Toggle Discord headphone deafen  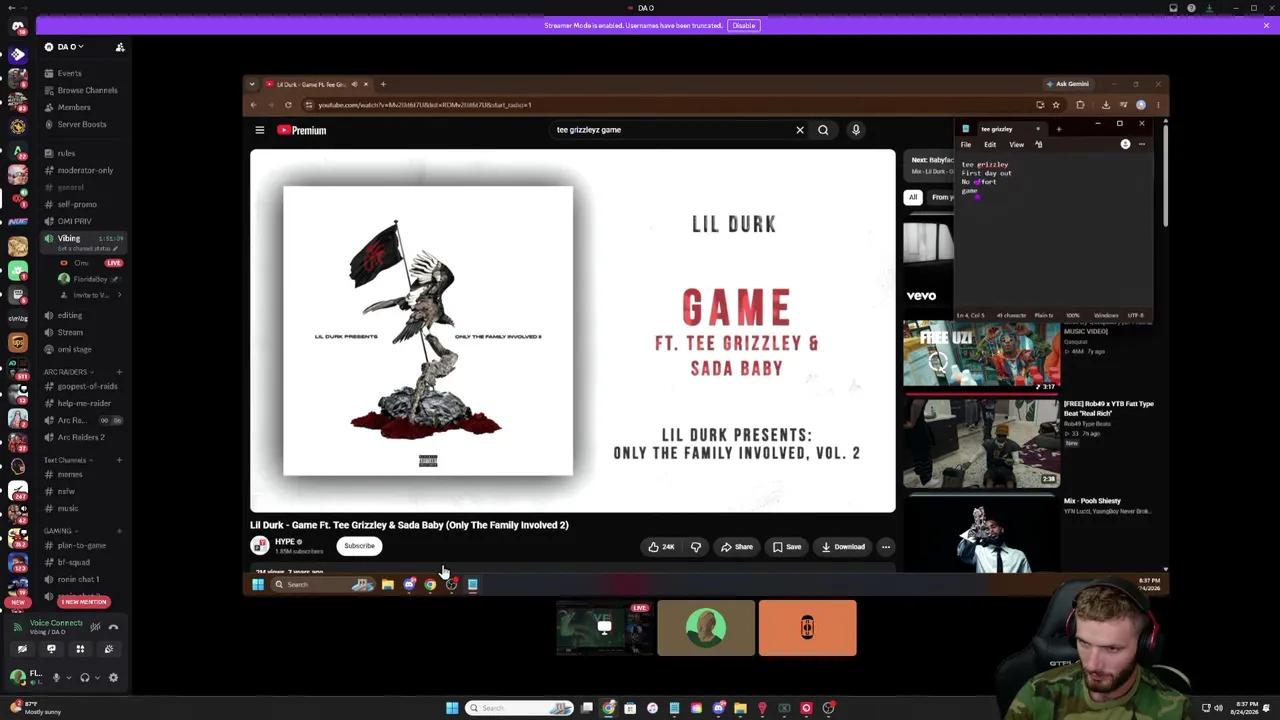point(84,678)
